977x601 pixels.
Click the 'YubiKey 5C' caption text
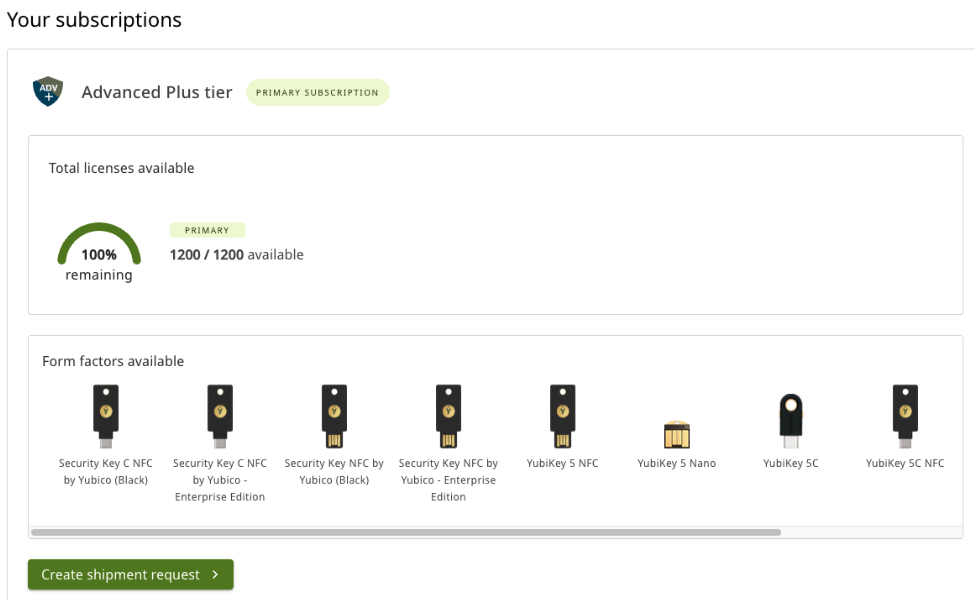(x=791, y=463)
